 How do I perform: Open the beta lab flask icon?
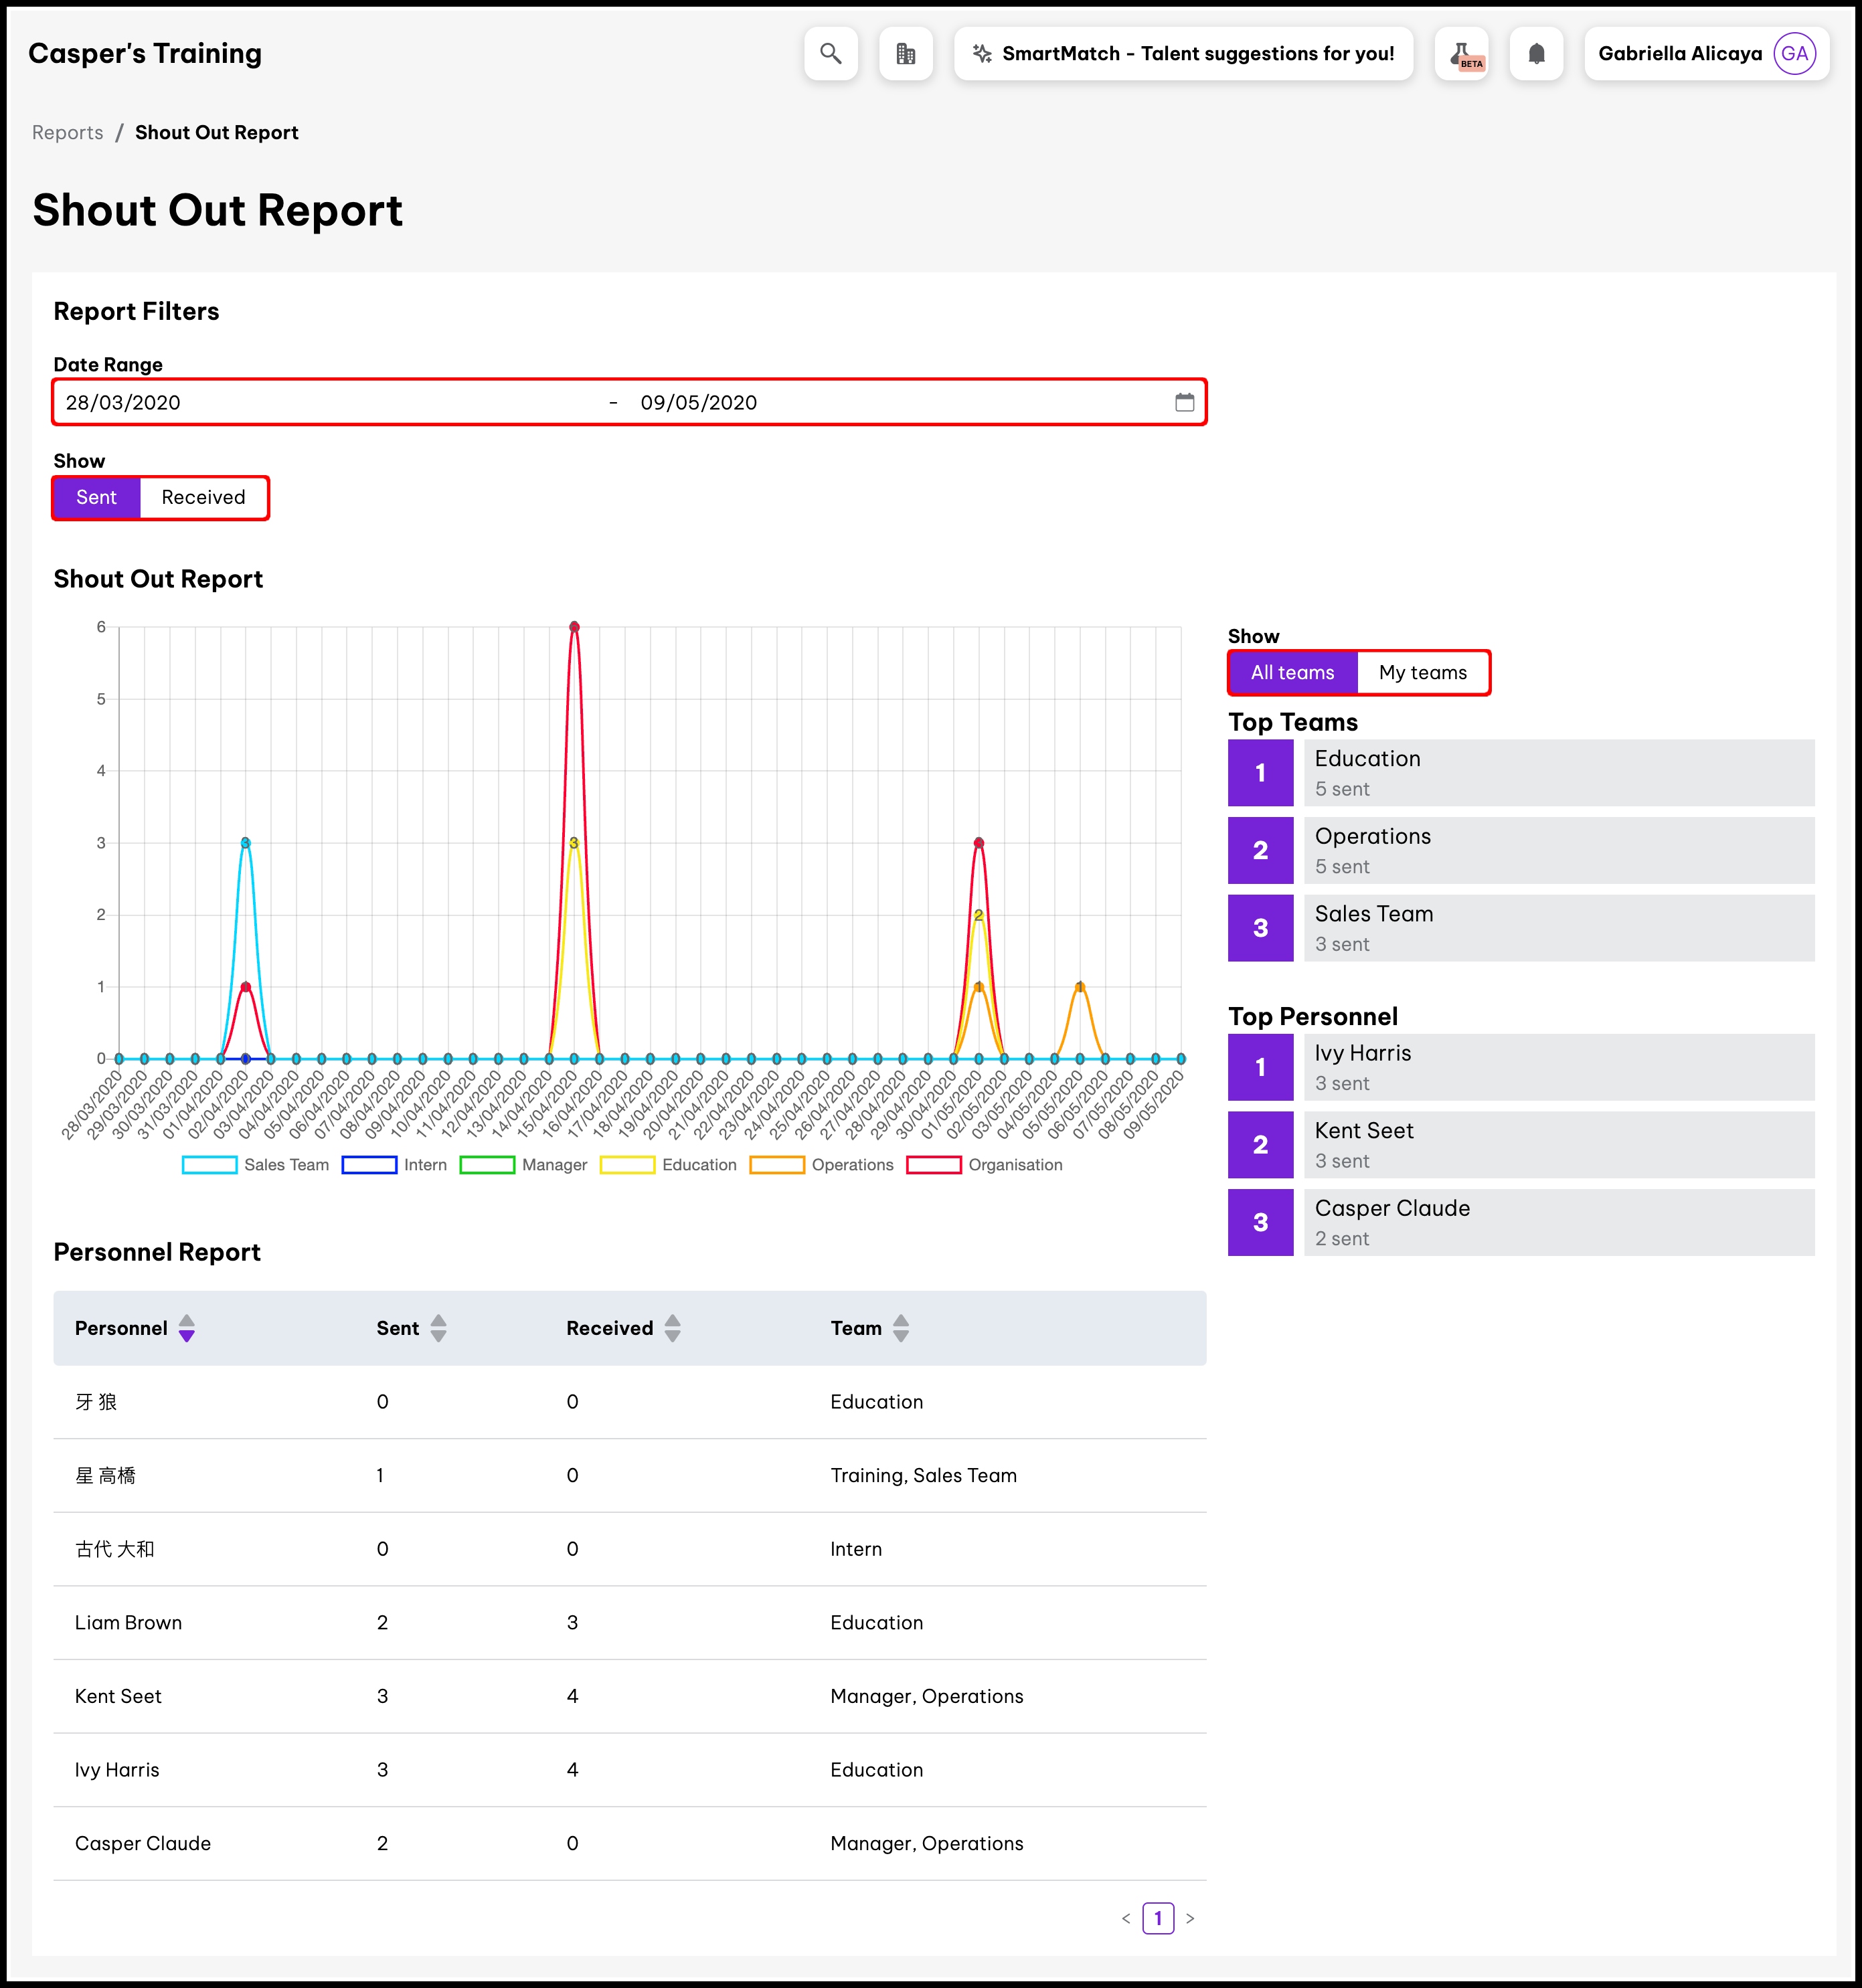point(1461,54)
